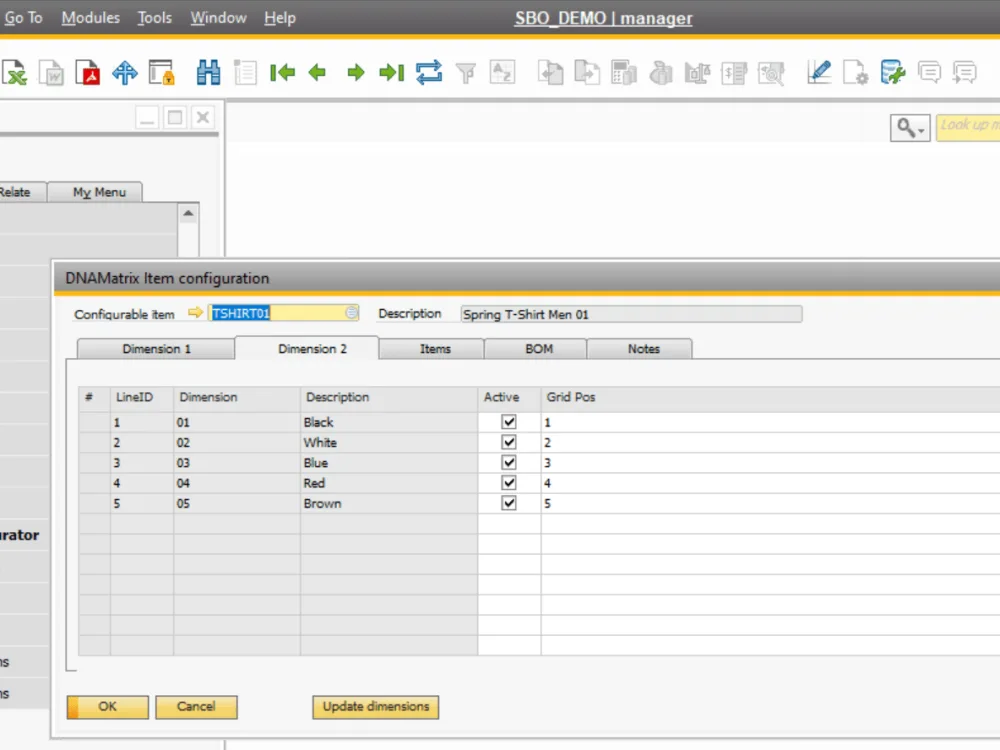This screenshot has width=1000, height=750.
Task: Toggle Active for the Brown row
Action: (509, 503)
